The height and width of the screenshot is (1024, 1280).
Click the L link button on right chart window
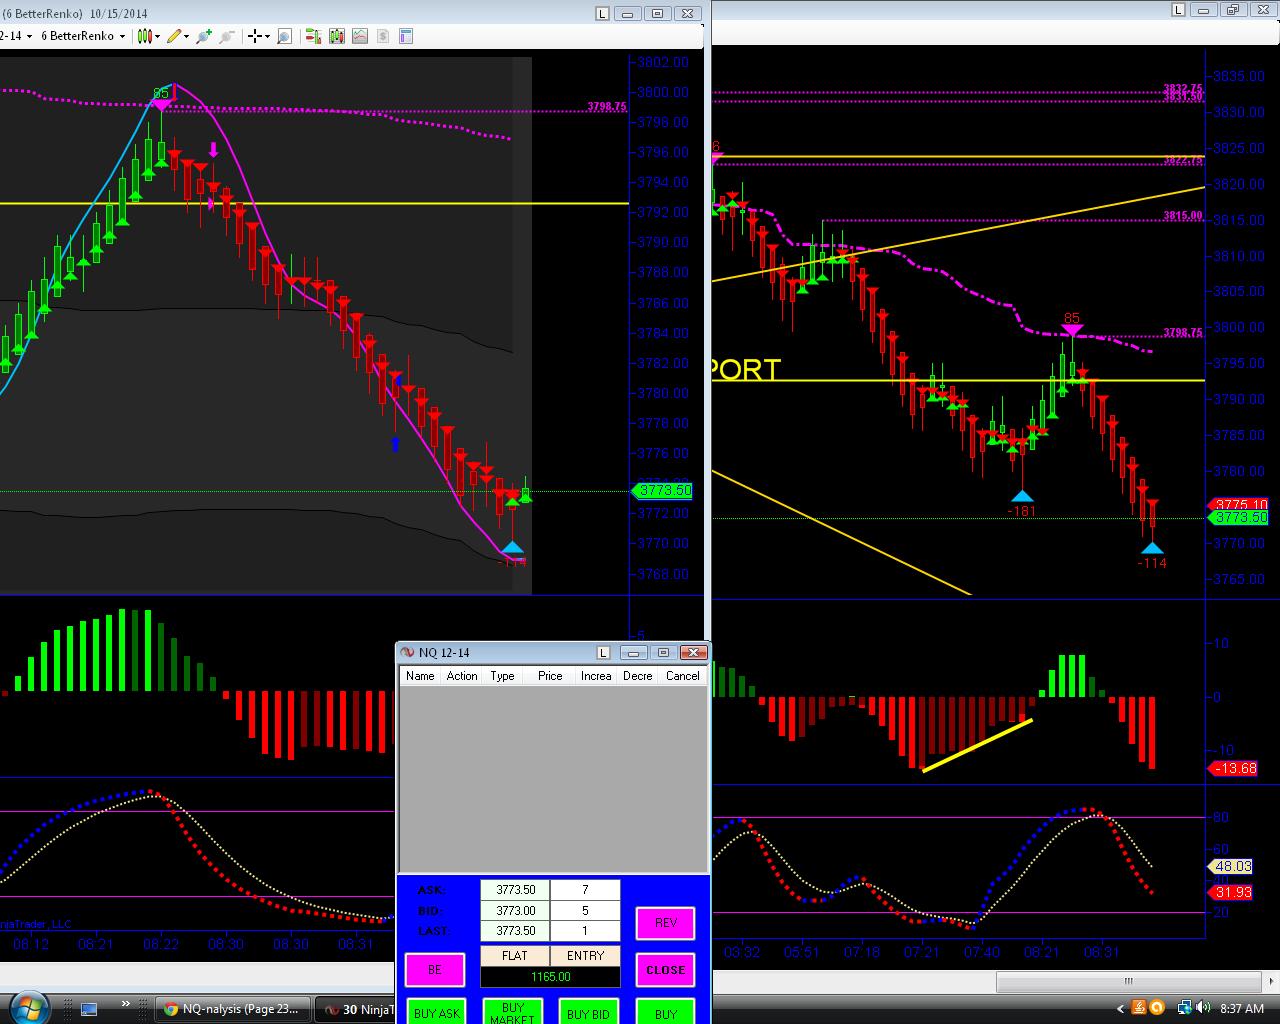[x=1178, y=9]
